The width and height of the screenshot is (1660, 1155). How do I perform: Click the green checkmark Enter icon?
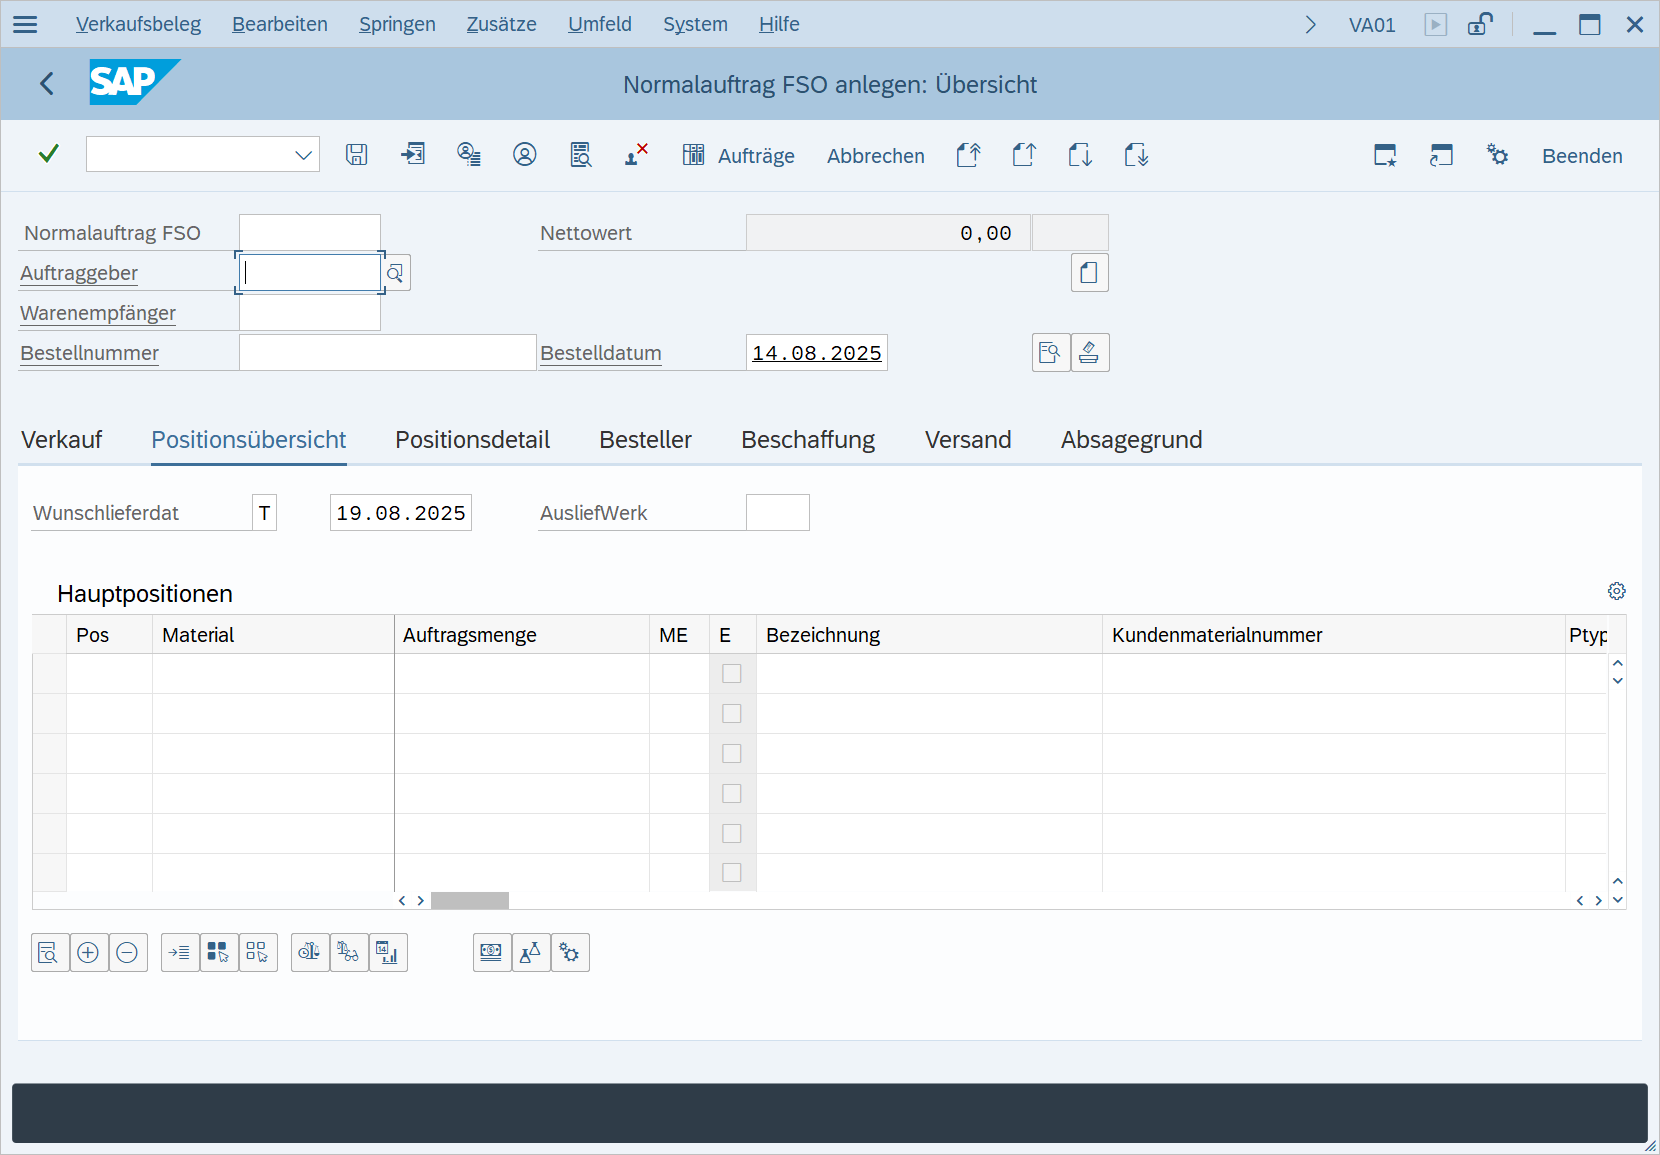(48, 154)
